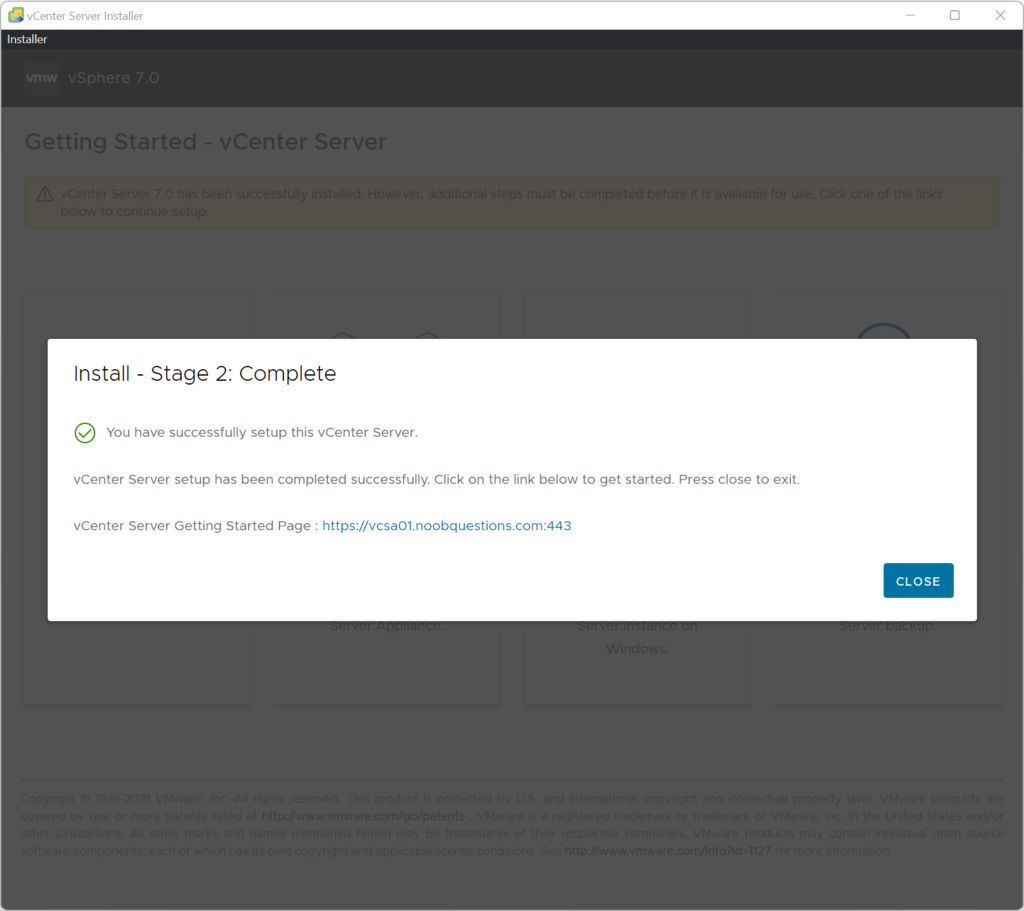Close the vCenter Server Installer window
The width and height of the screenshot is (1024, 911).
click(1000, 15)
